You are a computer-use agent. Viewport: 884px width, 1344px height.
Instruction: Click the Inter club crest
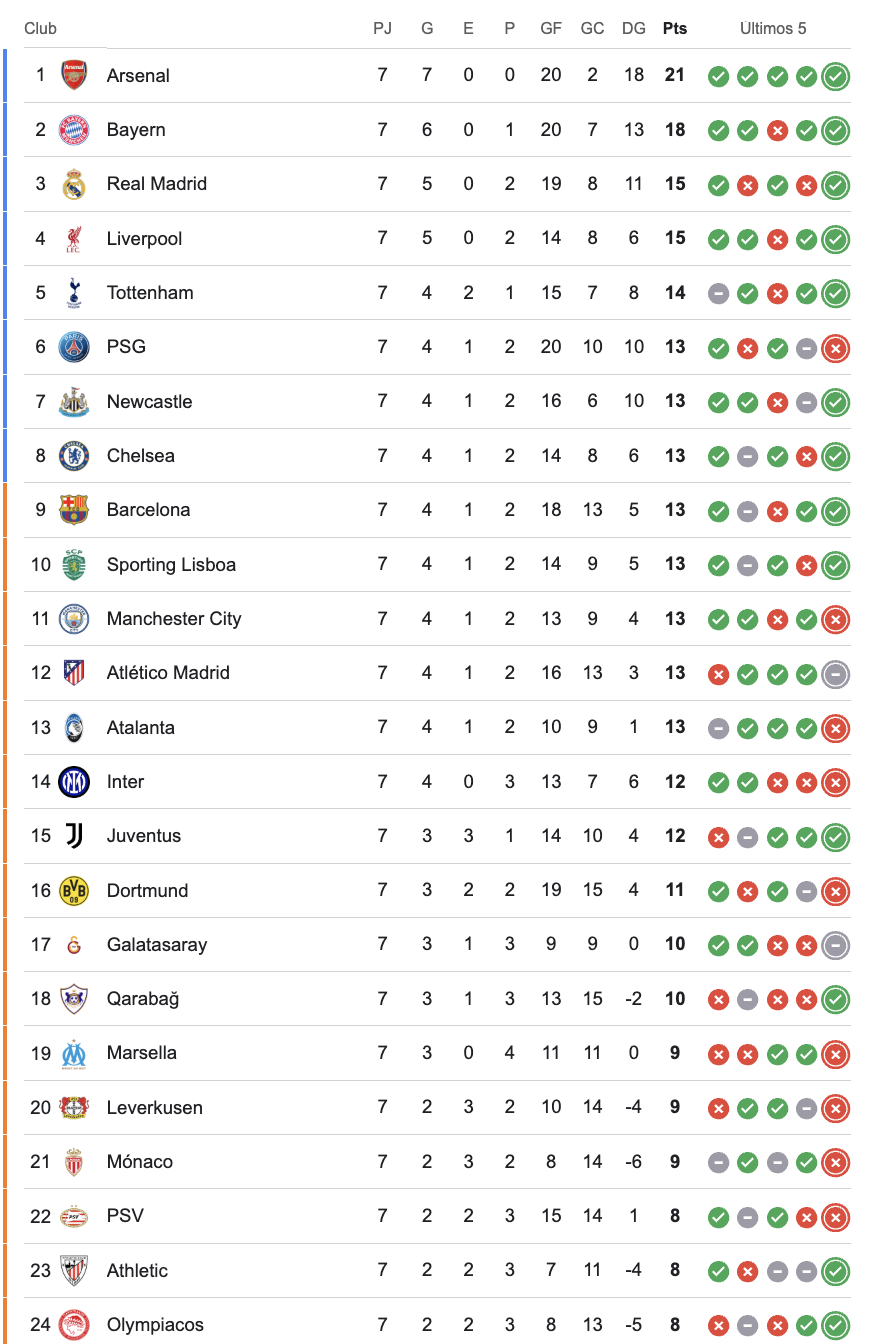pyautogui.click(x=74, y=782)
